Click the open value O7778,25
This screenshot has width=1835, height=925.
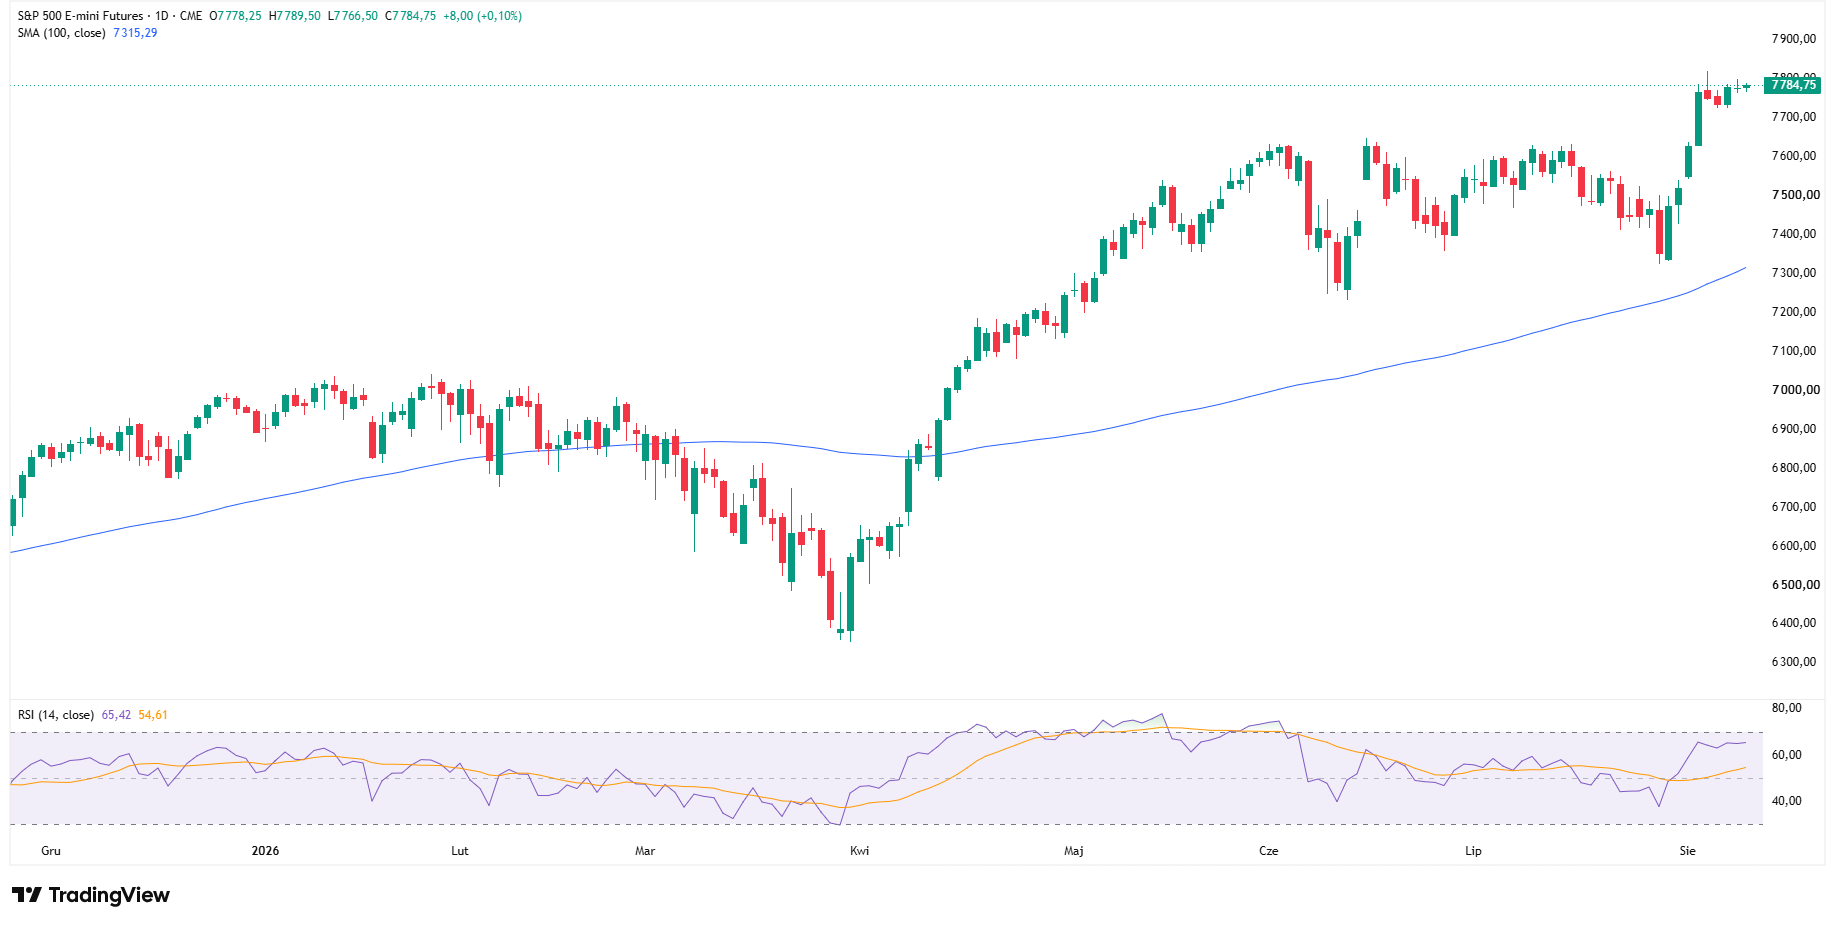235,16
